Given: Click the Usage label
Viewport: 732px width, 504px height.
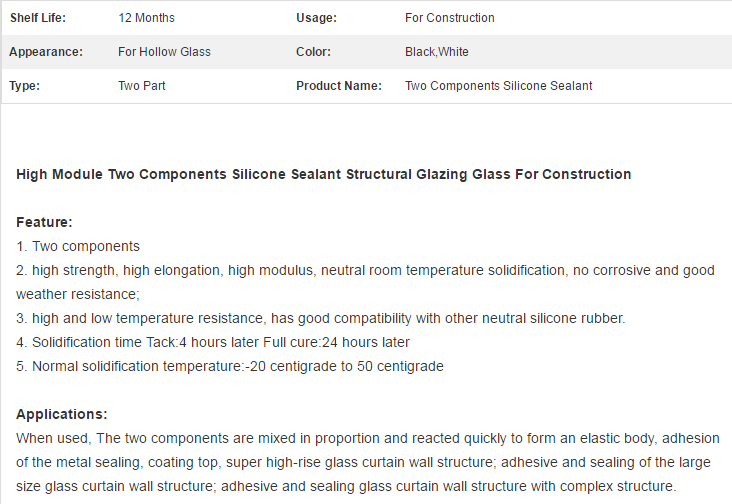Looking at the screenshot, I should (316, 18).
